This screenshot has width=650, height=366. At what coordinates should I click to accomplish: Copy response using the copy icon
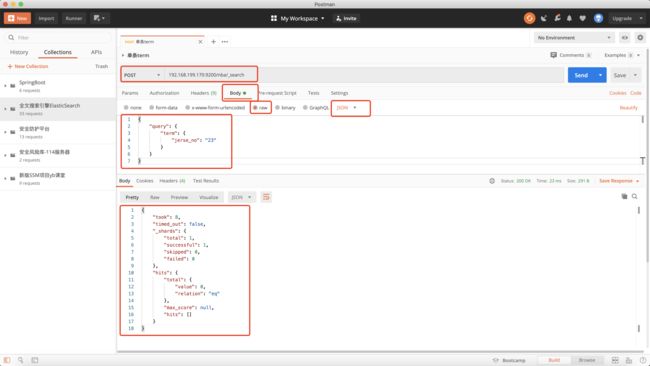coord(624,196)
